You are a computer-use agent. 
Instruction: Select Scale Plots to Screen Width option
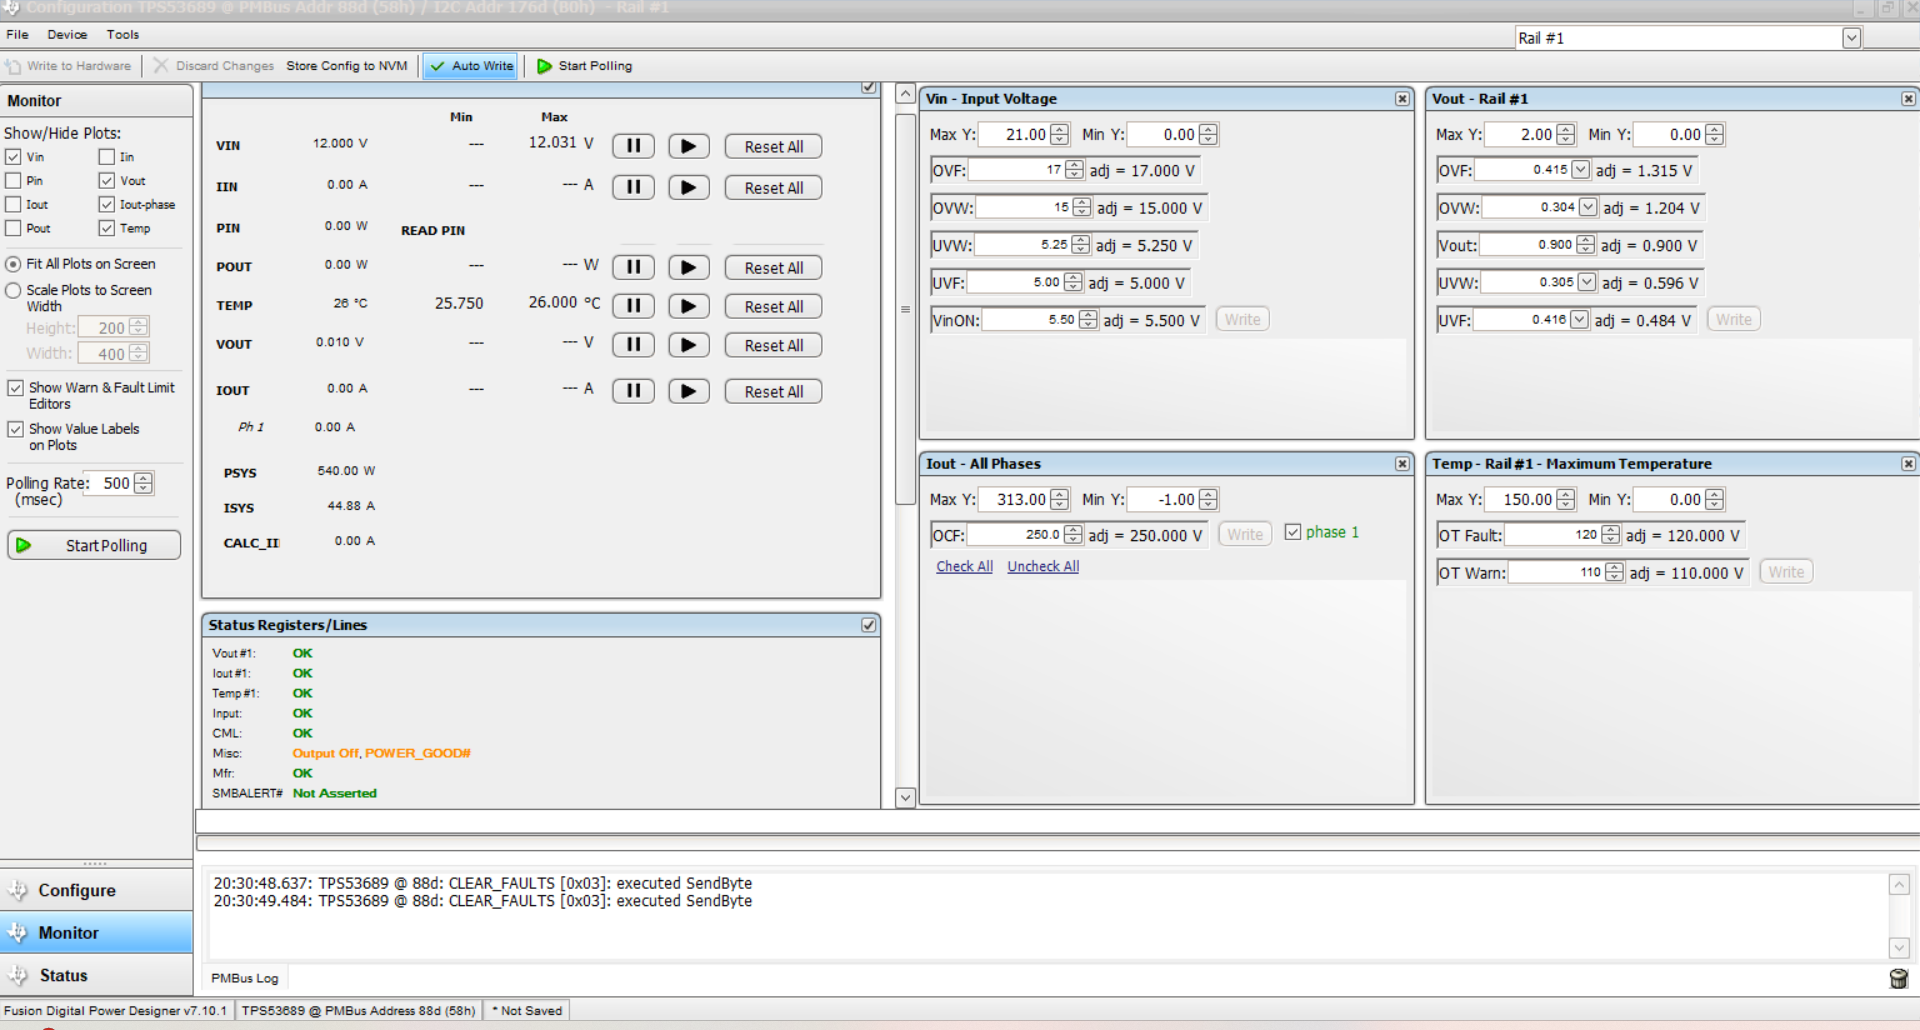tap(13, 290)
